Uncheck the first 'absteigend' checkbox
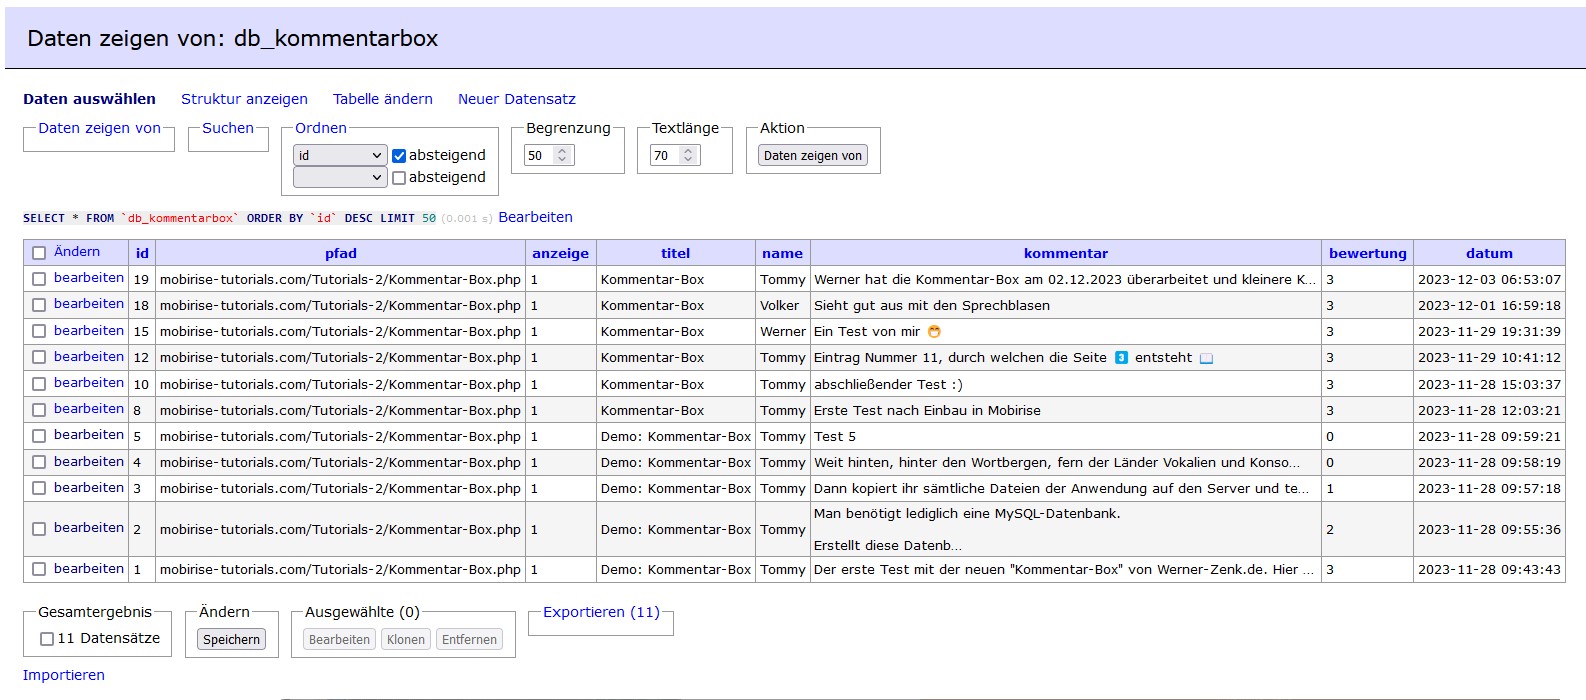Viewport: 1586px width, 700px height. point(399,156)
